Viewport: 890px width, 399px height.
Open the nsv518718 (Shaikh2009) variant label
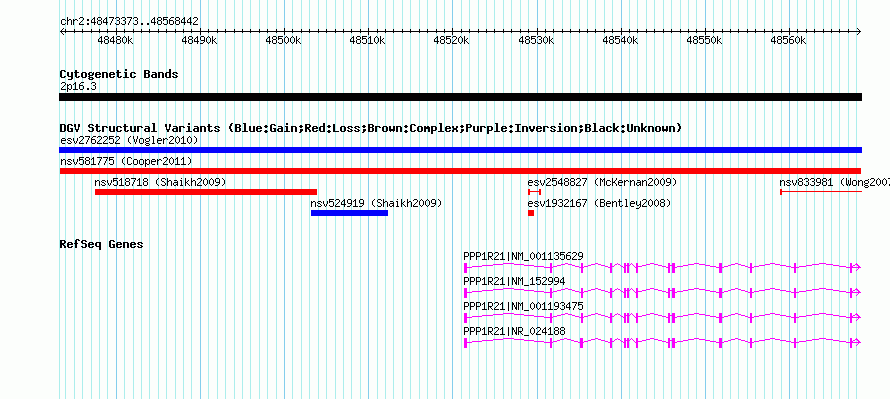(160, 183)
